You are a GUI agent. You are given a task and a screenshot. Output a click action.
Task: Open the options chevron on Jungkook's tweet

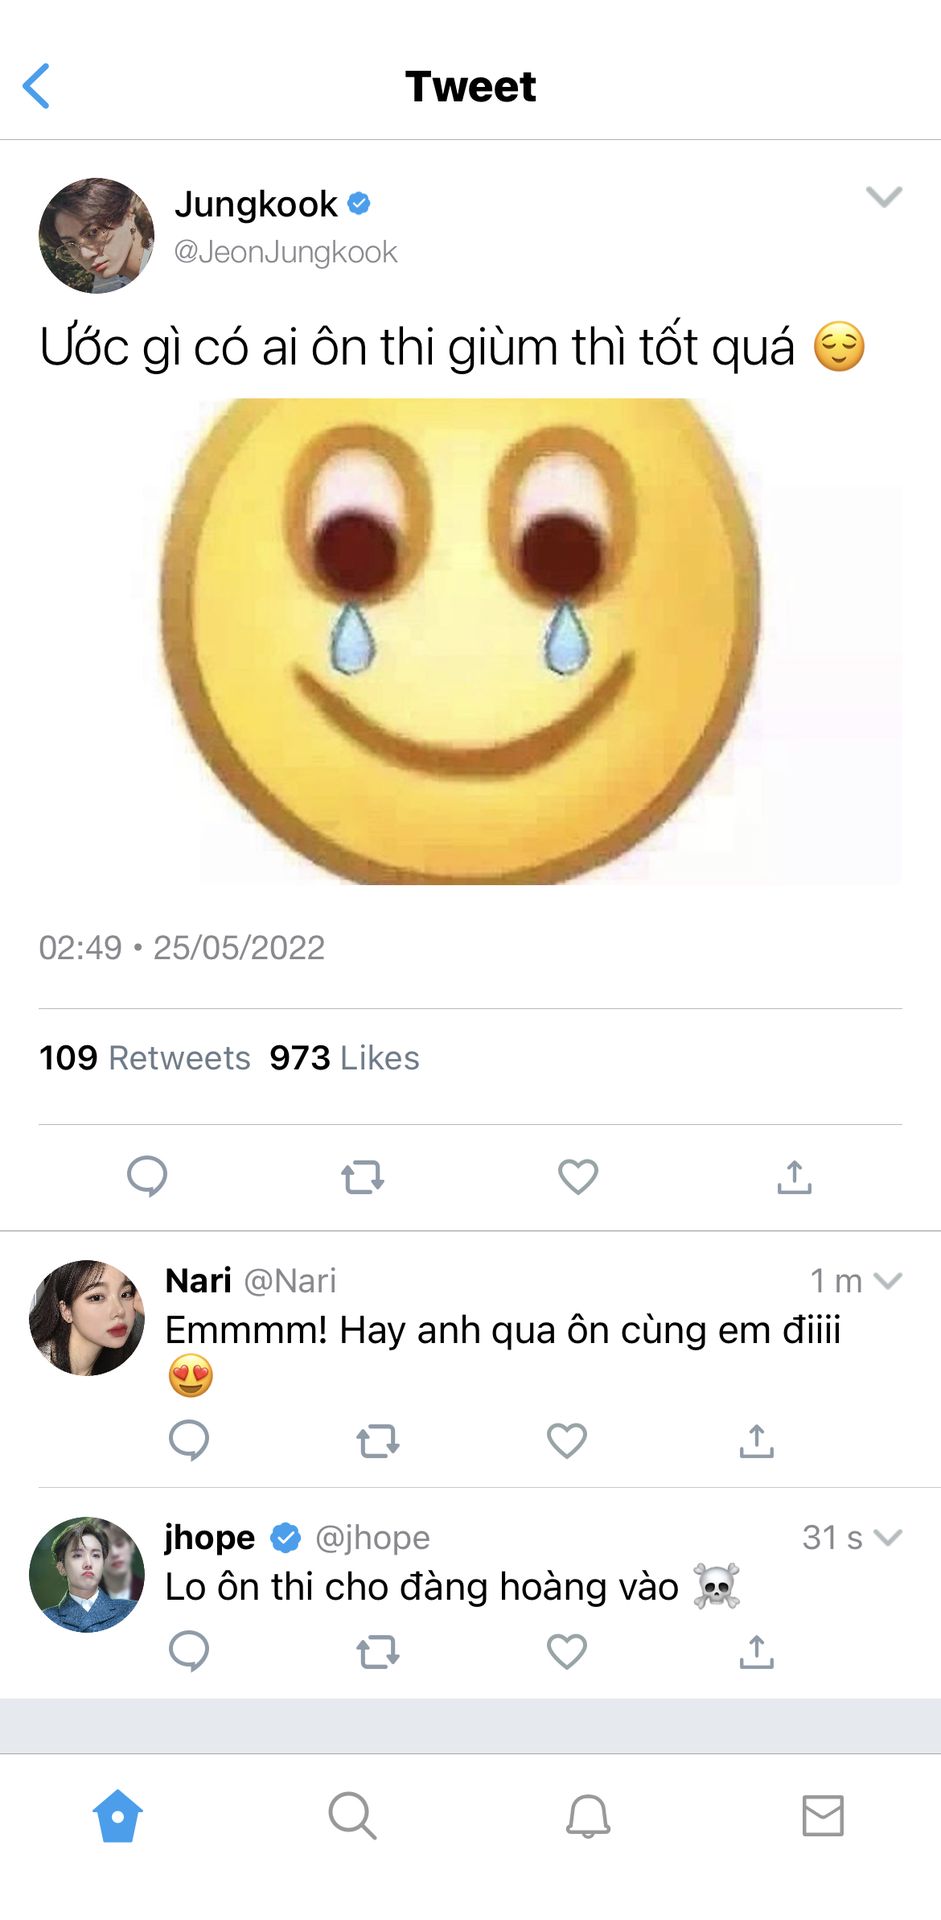(x=884, y=196)
